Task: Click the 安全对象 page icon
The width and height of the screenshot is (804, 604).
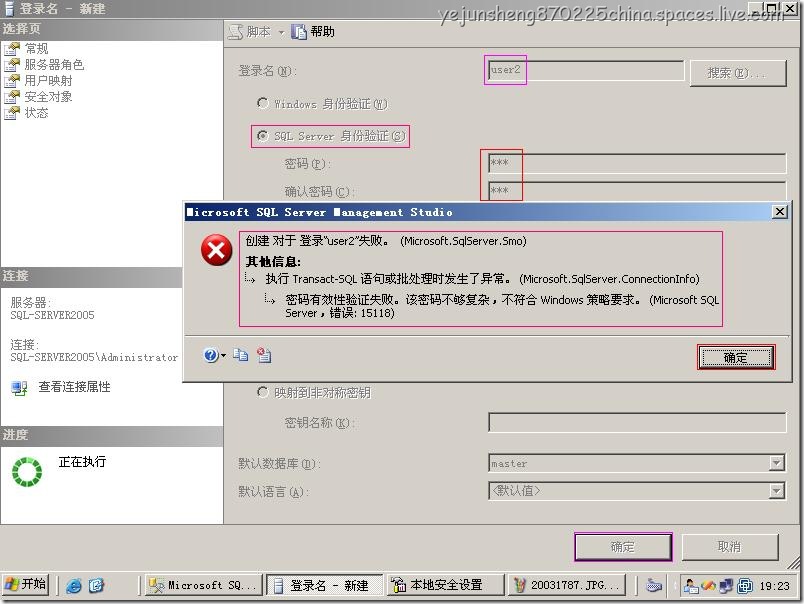Action: tap(12, 96)
